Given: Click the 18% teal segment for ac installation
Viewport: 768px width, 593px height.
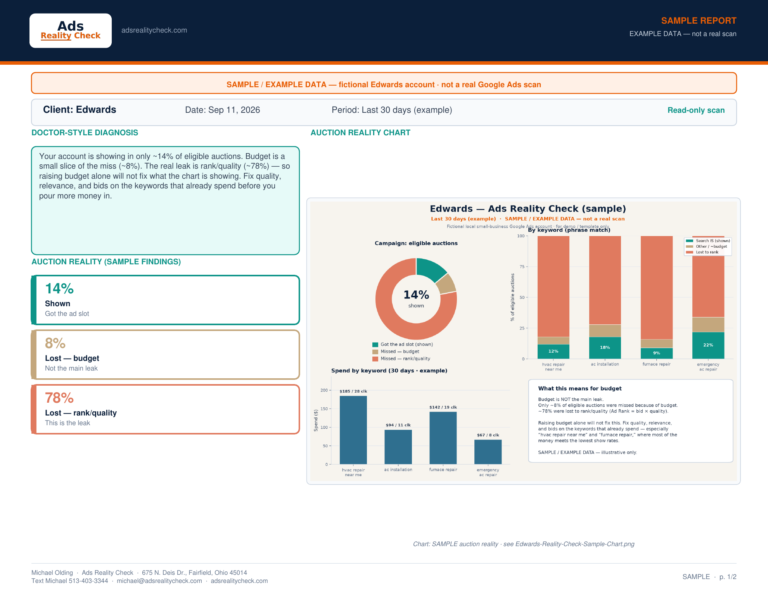Looking at the screenshot, I should coord(605,348).
